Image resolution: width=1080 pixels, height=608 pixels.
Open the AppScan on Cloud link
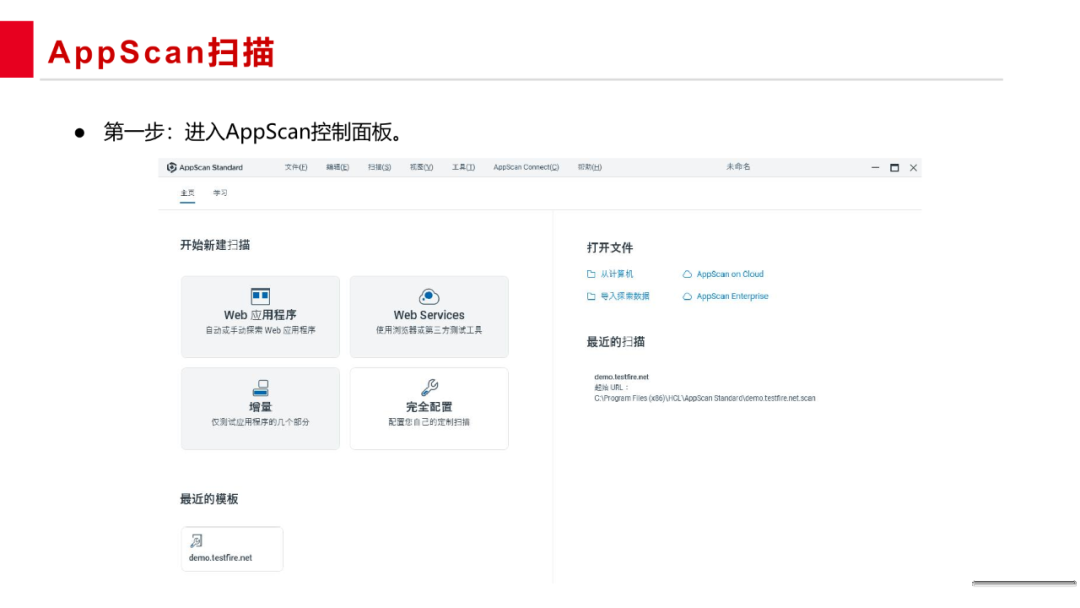coord(730,274)
